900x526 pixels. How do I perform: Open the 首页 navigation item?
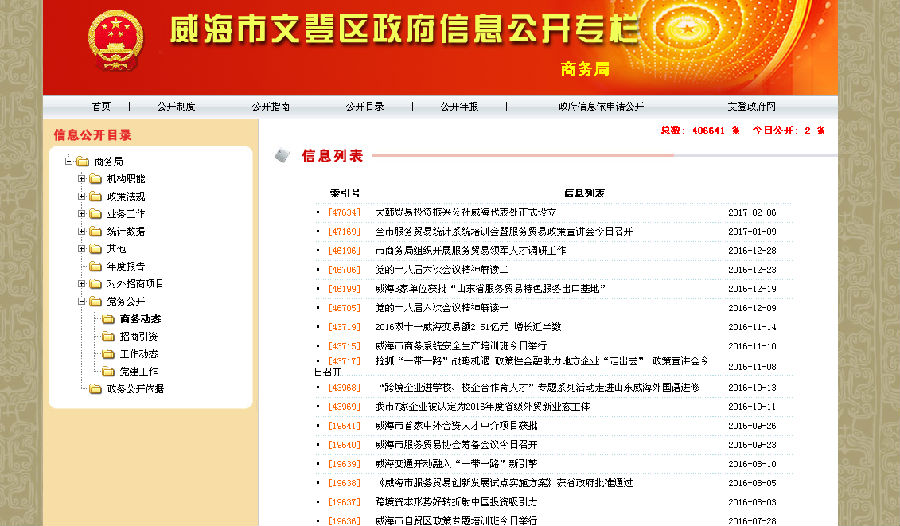coord(101,107)
